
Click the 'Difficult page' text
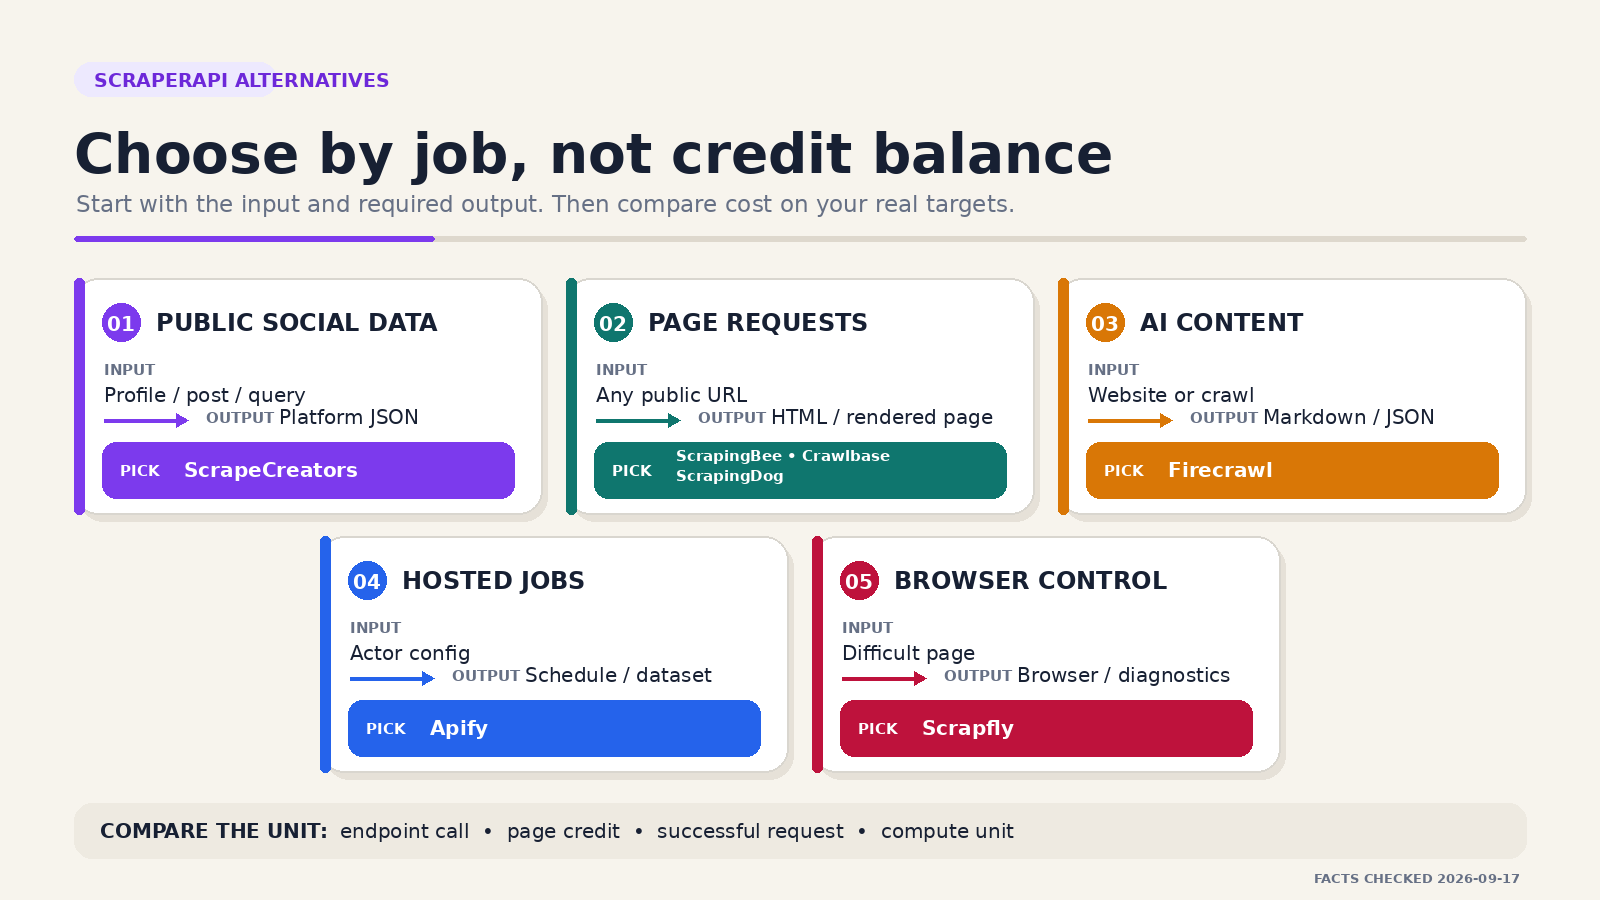click(x=908, y=653)
